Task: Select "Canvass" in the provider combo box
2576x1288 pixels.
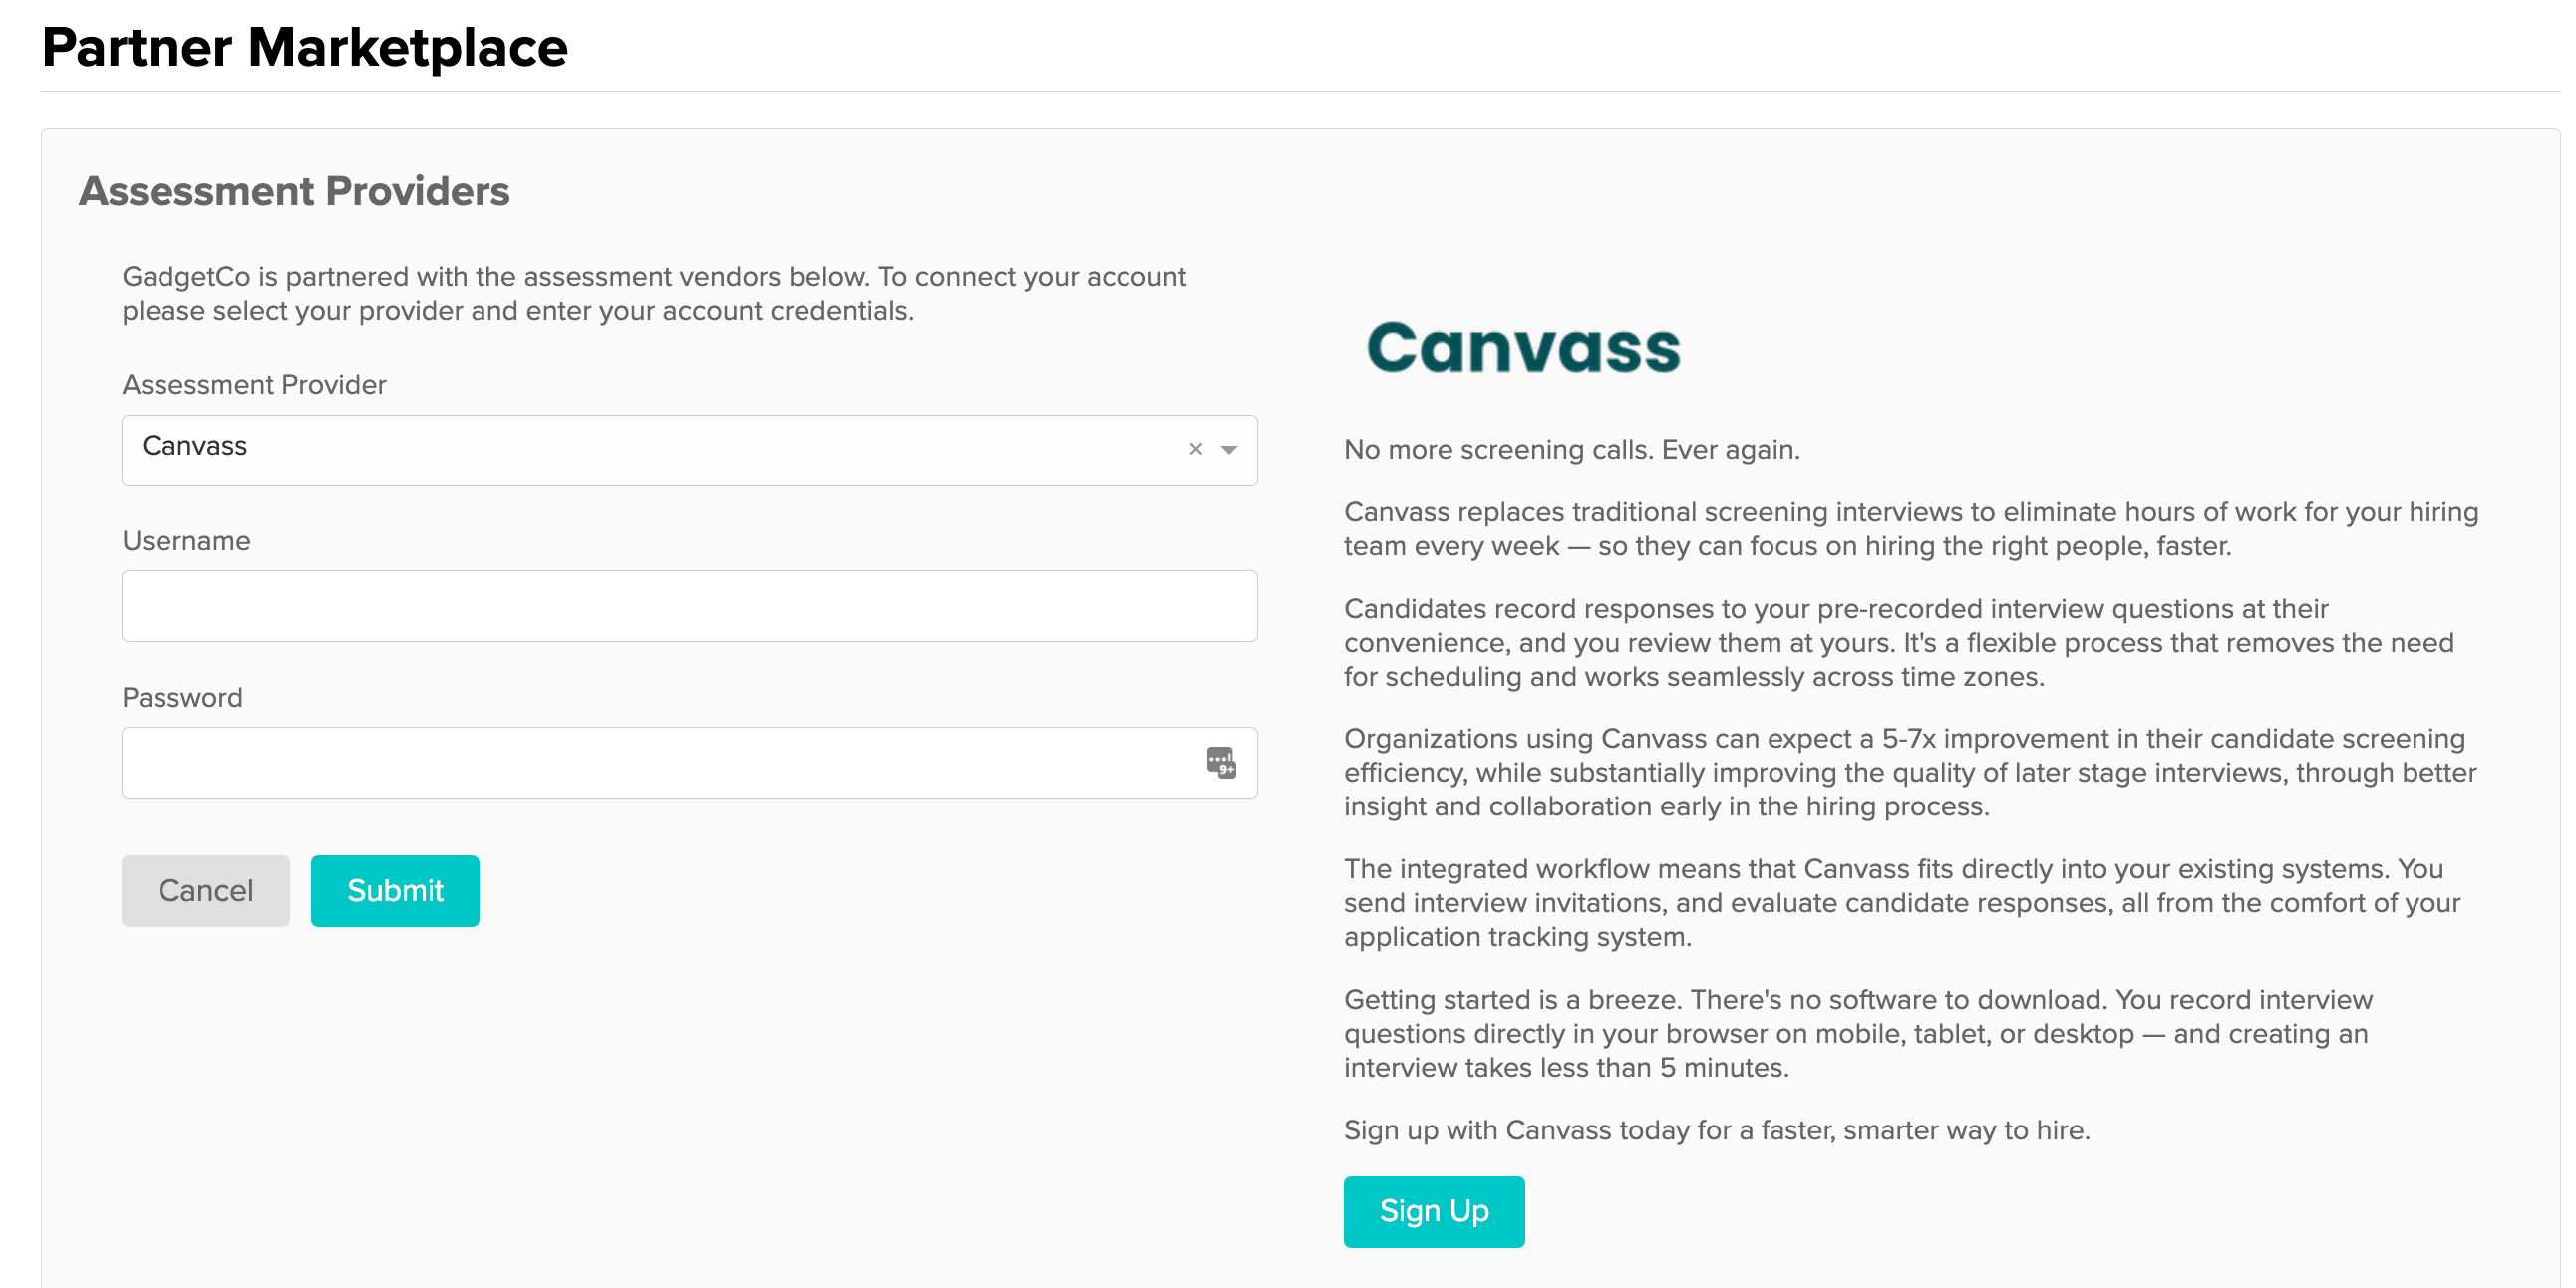Action: pos(600,446)
